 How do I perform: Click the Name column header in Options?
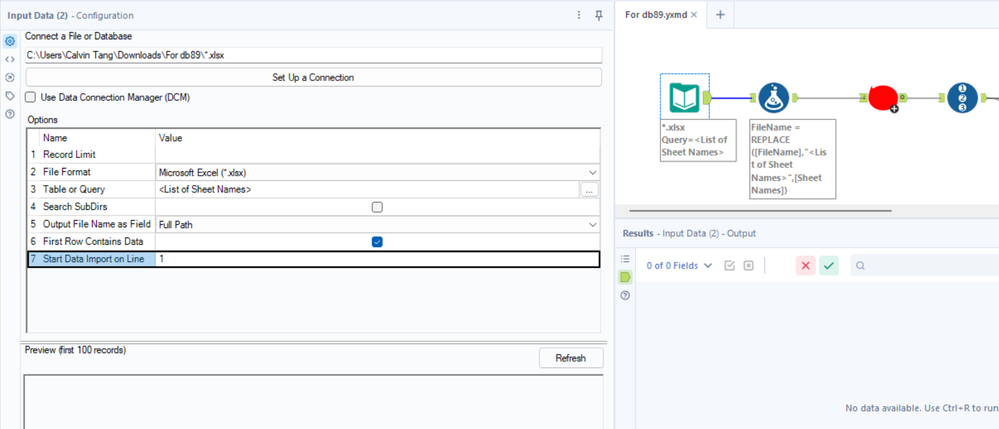point(55,138)
